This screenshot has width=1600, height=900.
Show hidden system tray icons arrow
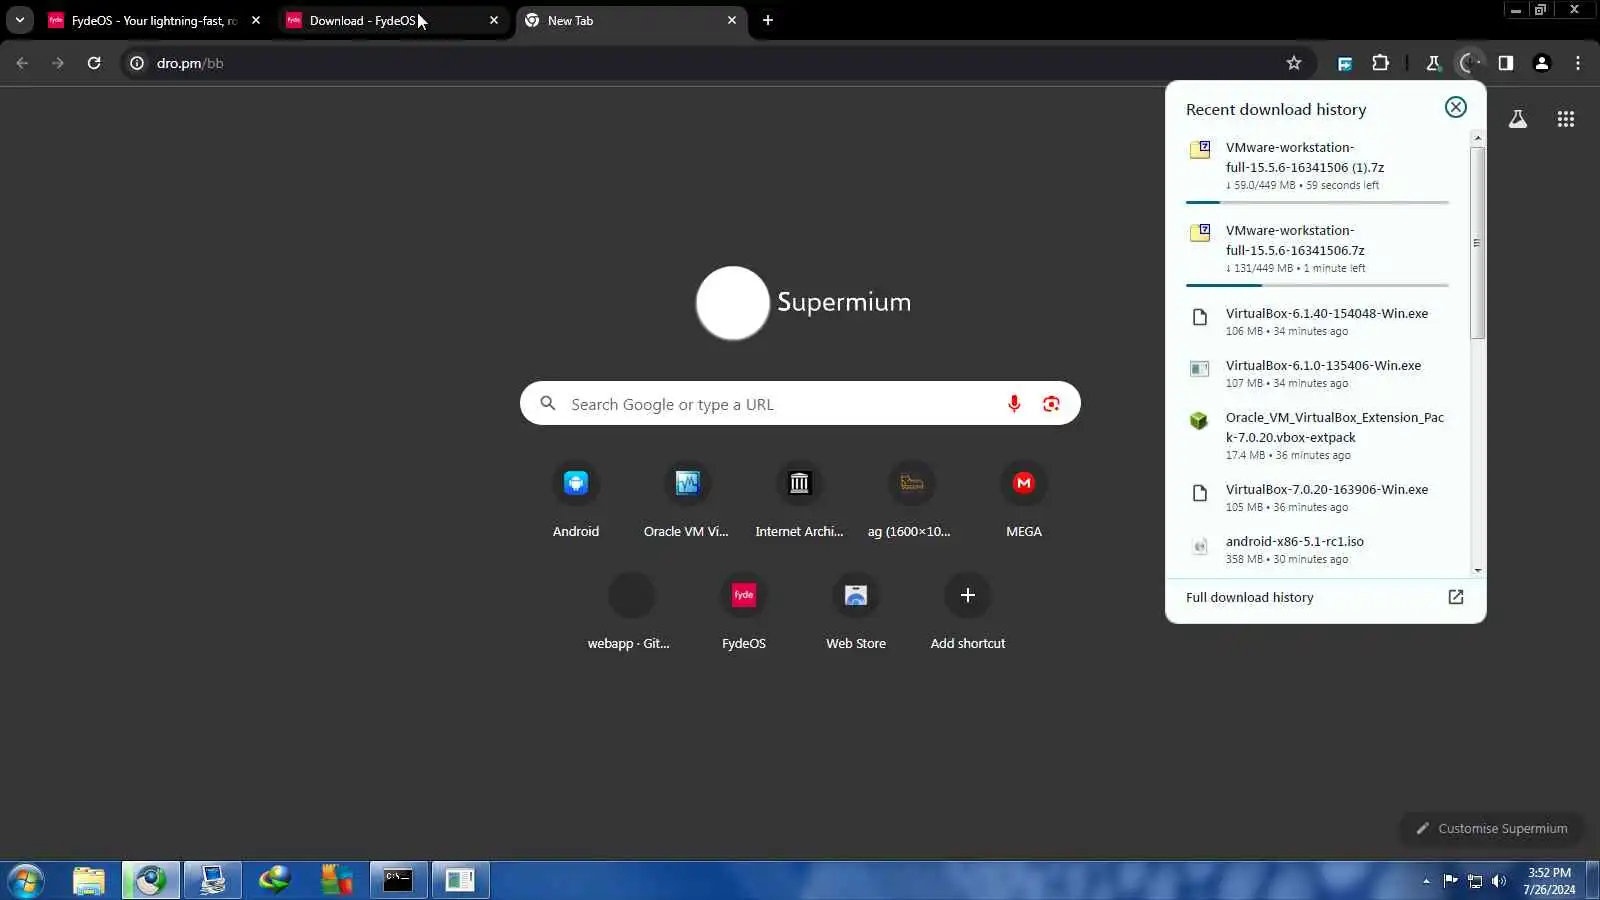[1426, 881]
